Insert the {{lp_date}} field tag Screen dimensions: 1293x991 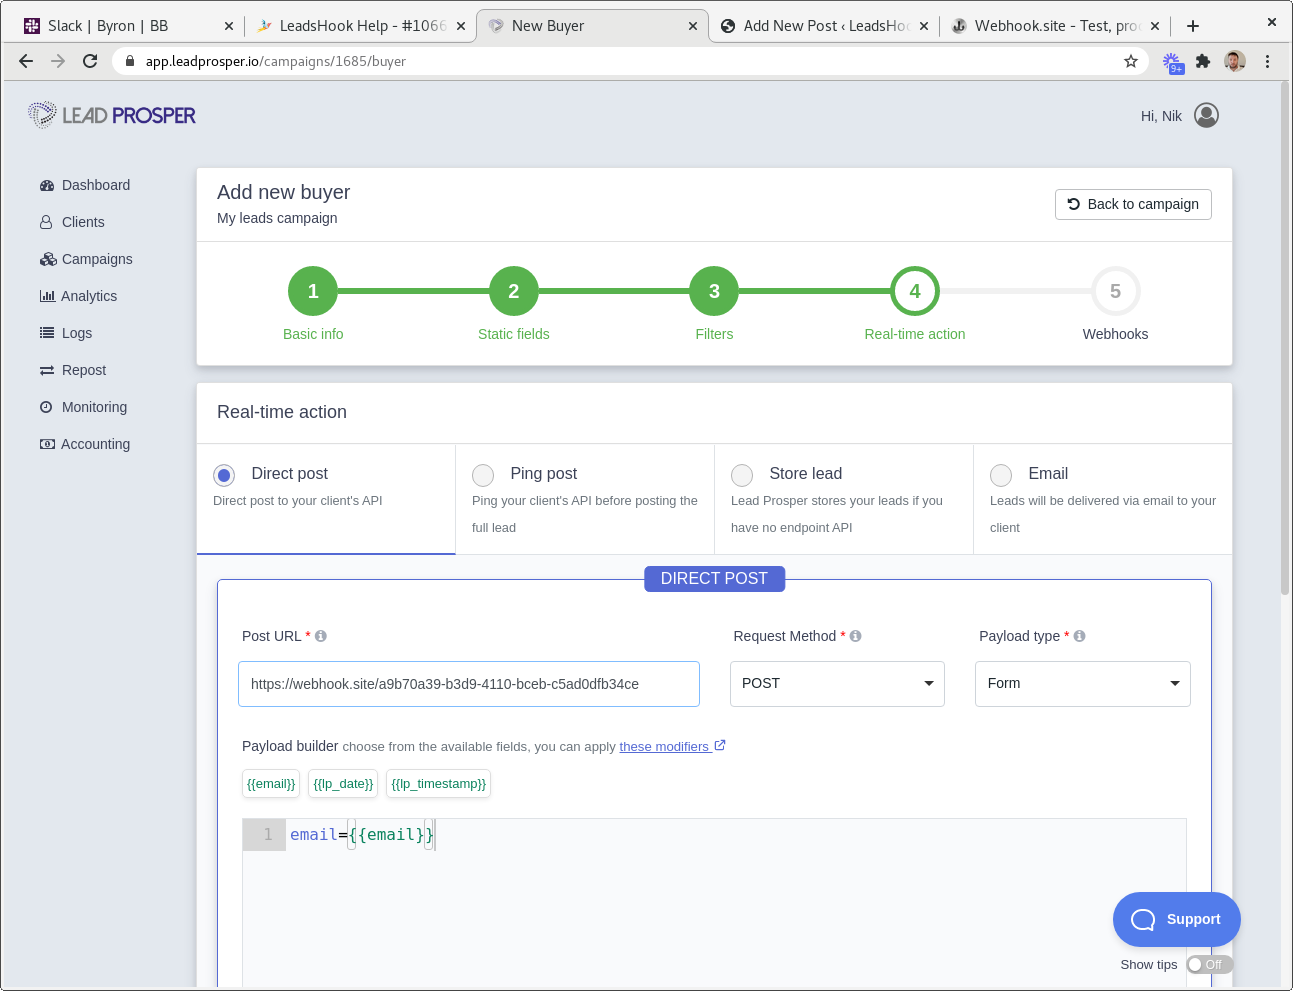click(x=343, y=784)
